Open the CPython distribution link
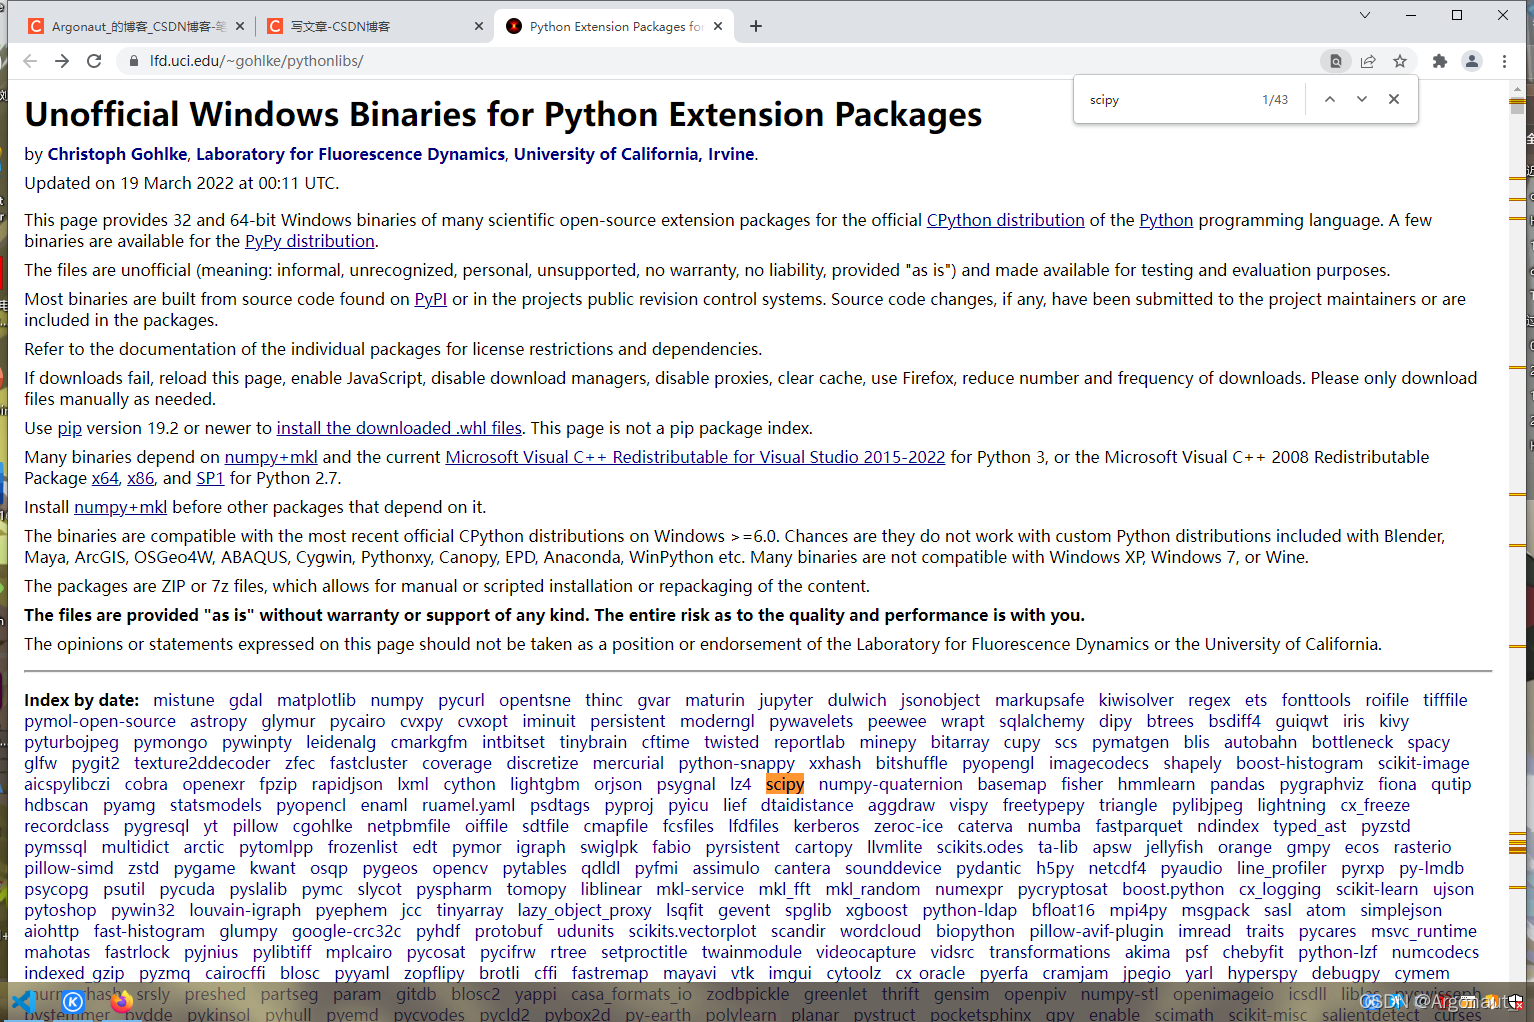Image resolution: width=1534 pixels, height=1022 pixels. click(1005, 220)
